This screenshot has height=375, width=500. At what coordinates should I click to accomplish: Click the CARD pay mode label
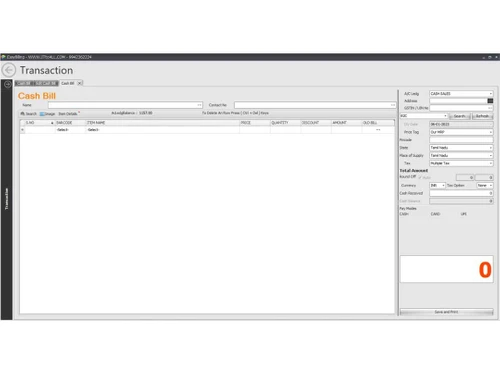(435, 214)
